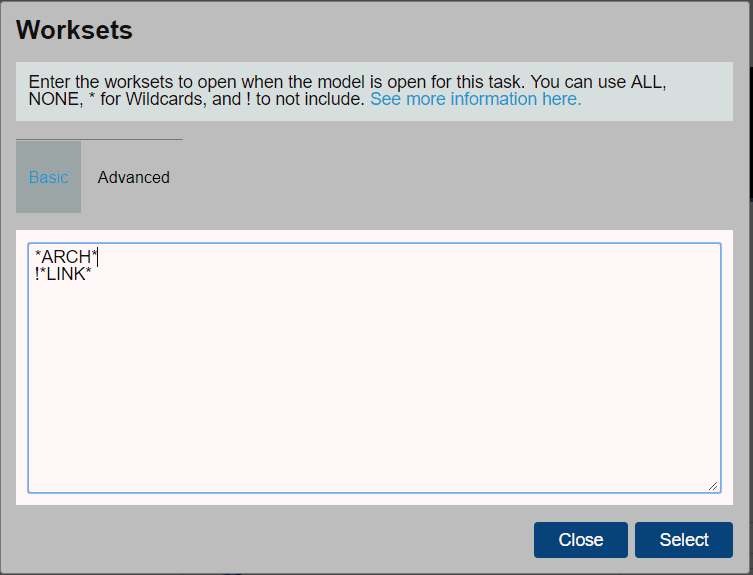This screenshot has width=753, height=575.
Task: Click the word ALL in the instructions
Action: pos(646,82)
